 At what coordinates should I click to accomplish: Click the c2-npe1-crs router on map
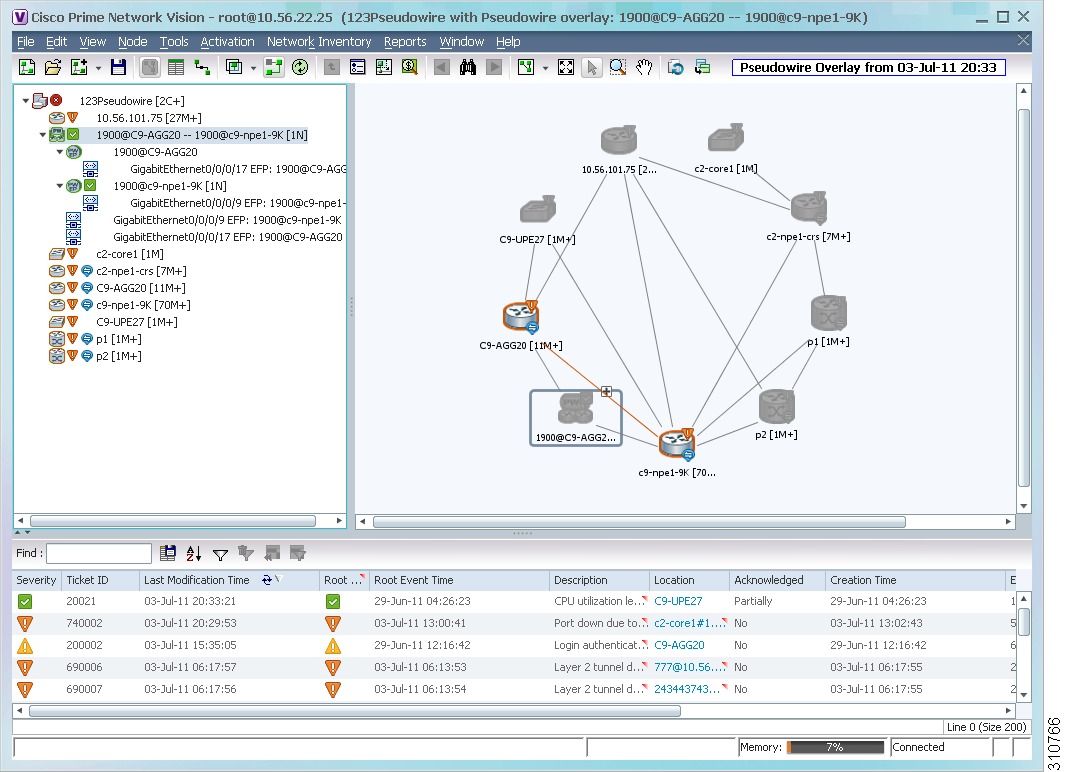(x=808, y=207)
